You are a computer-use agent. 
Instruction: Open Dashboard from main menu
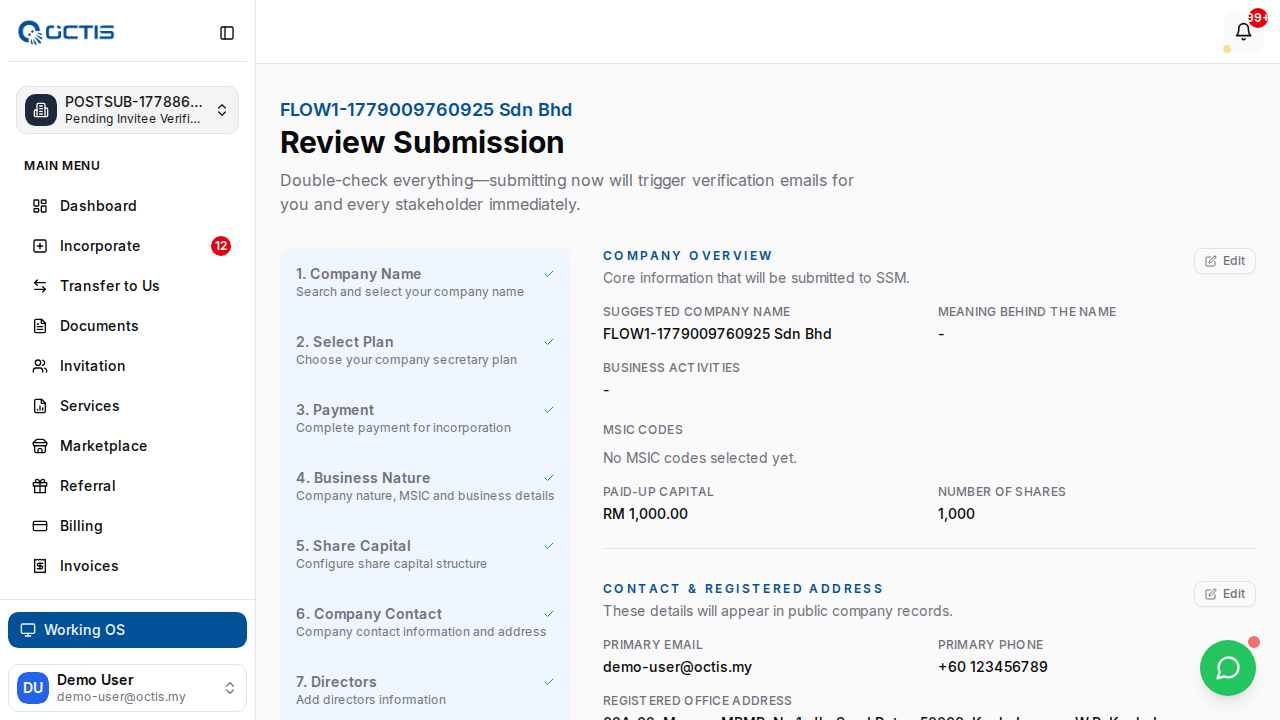click(127, 206)
